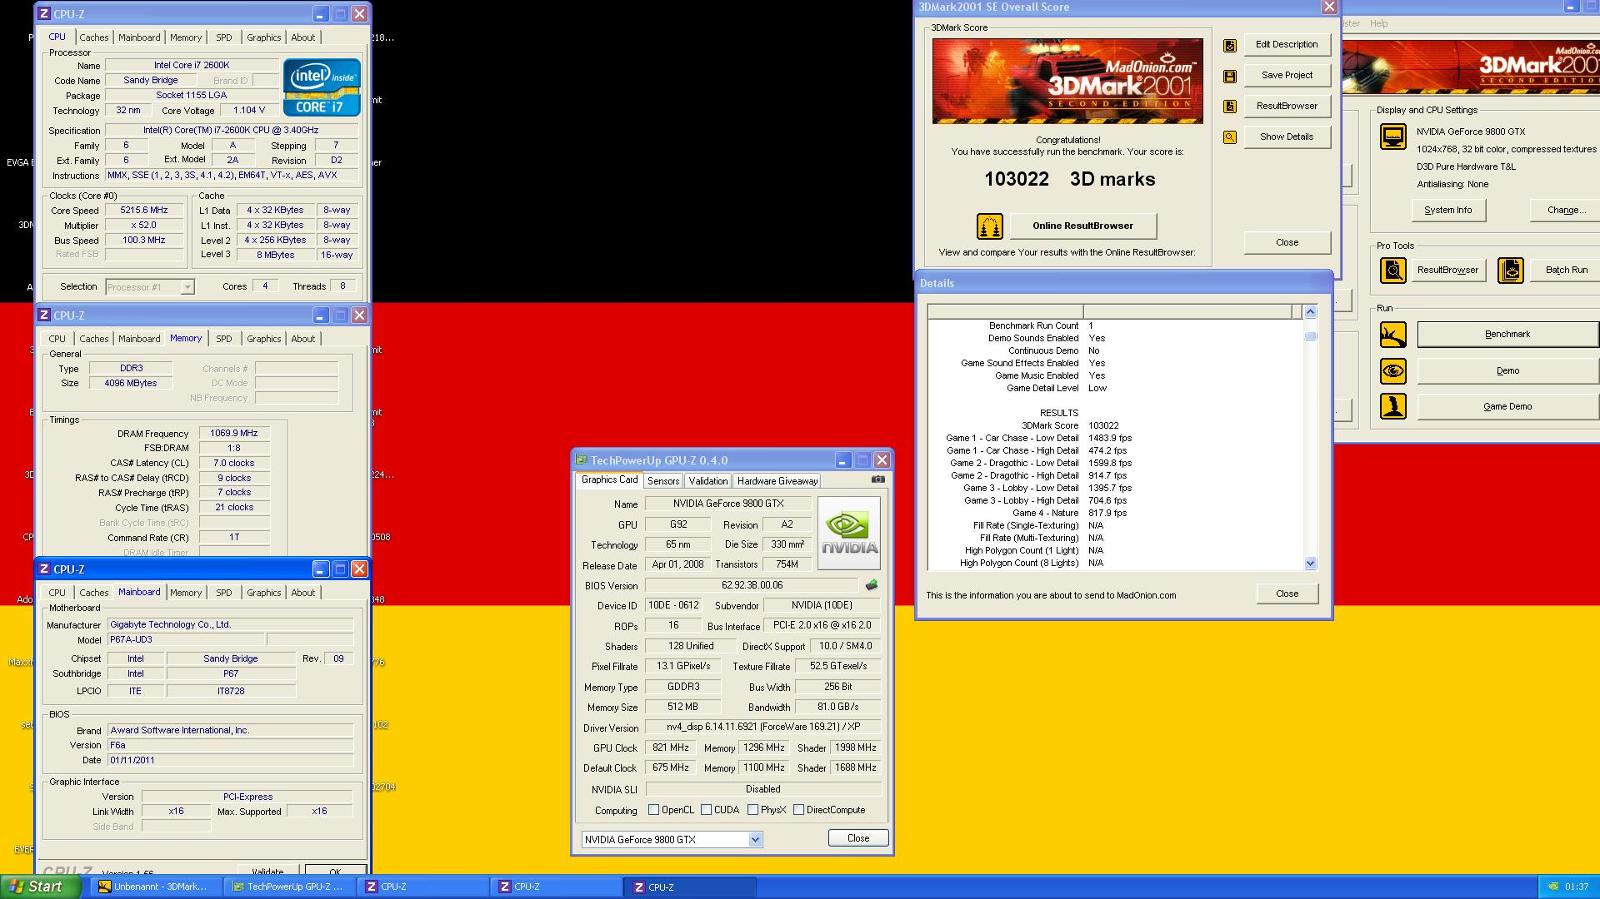Viewport: 1600px width, 899px height.
Task: Click the GPU-Z screenshot camera icon
Action: pos(878,480)
